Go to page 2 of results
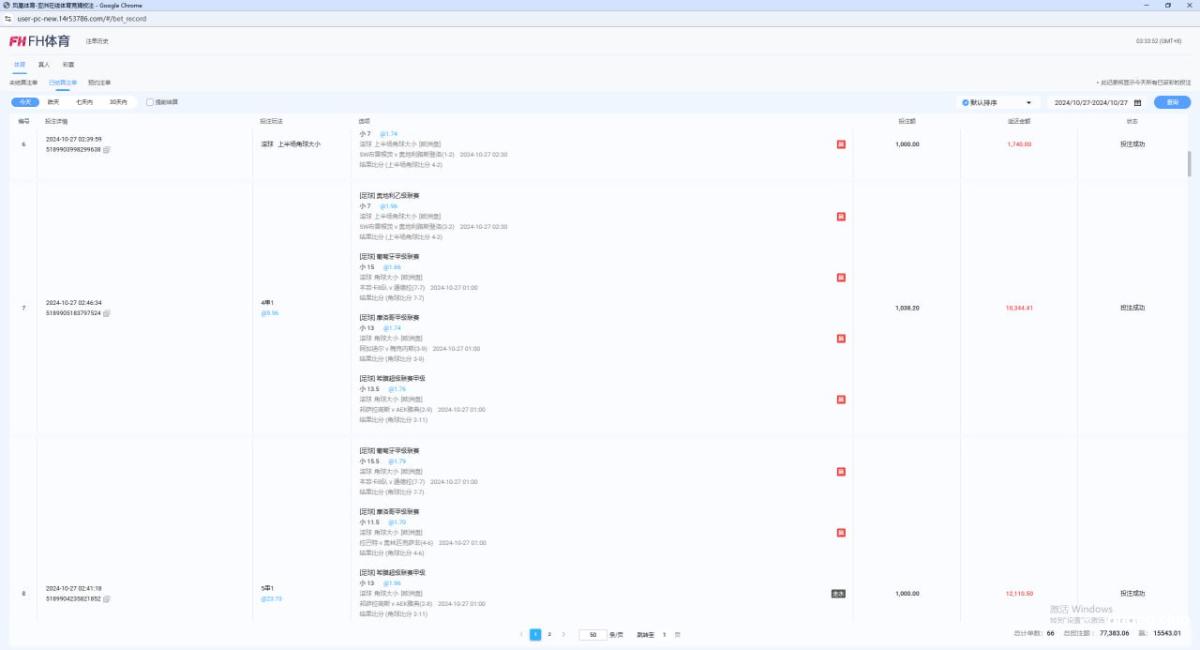The height and width of the screenshot is (650, 1200). click(x=549, y=634)
